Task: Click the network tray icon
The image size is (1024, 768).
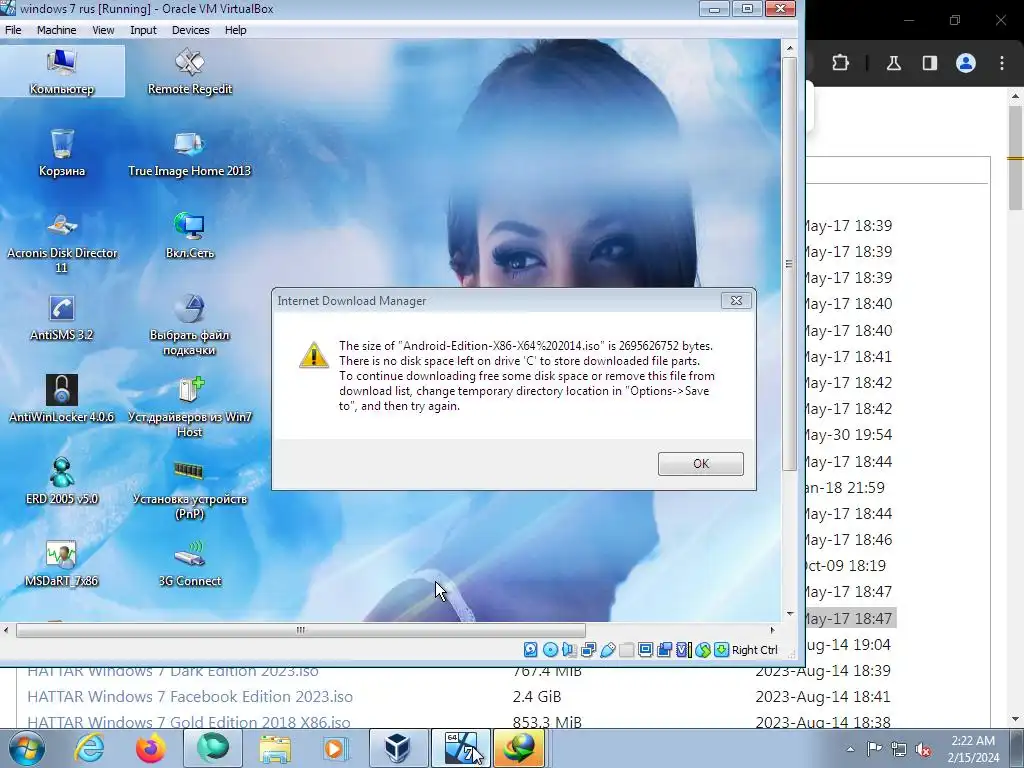Action: coord(899,749)
